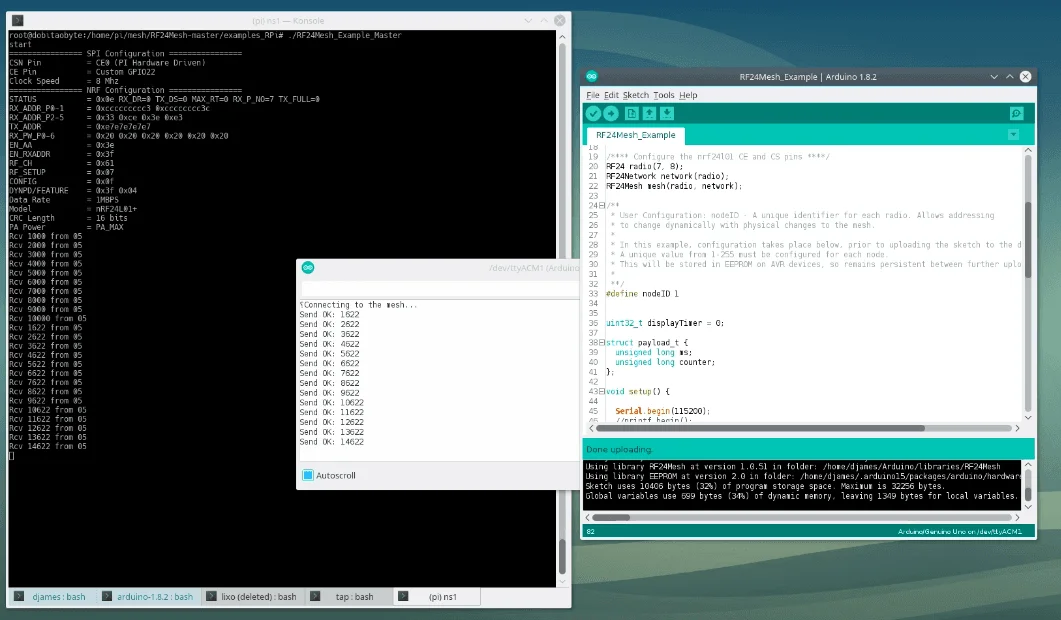
Task: Click the "Clock Speed = 8 Mhz" terminal line
Action: pos(64,81)
